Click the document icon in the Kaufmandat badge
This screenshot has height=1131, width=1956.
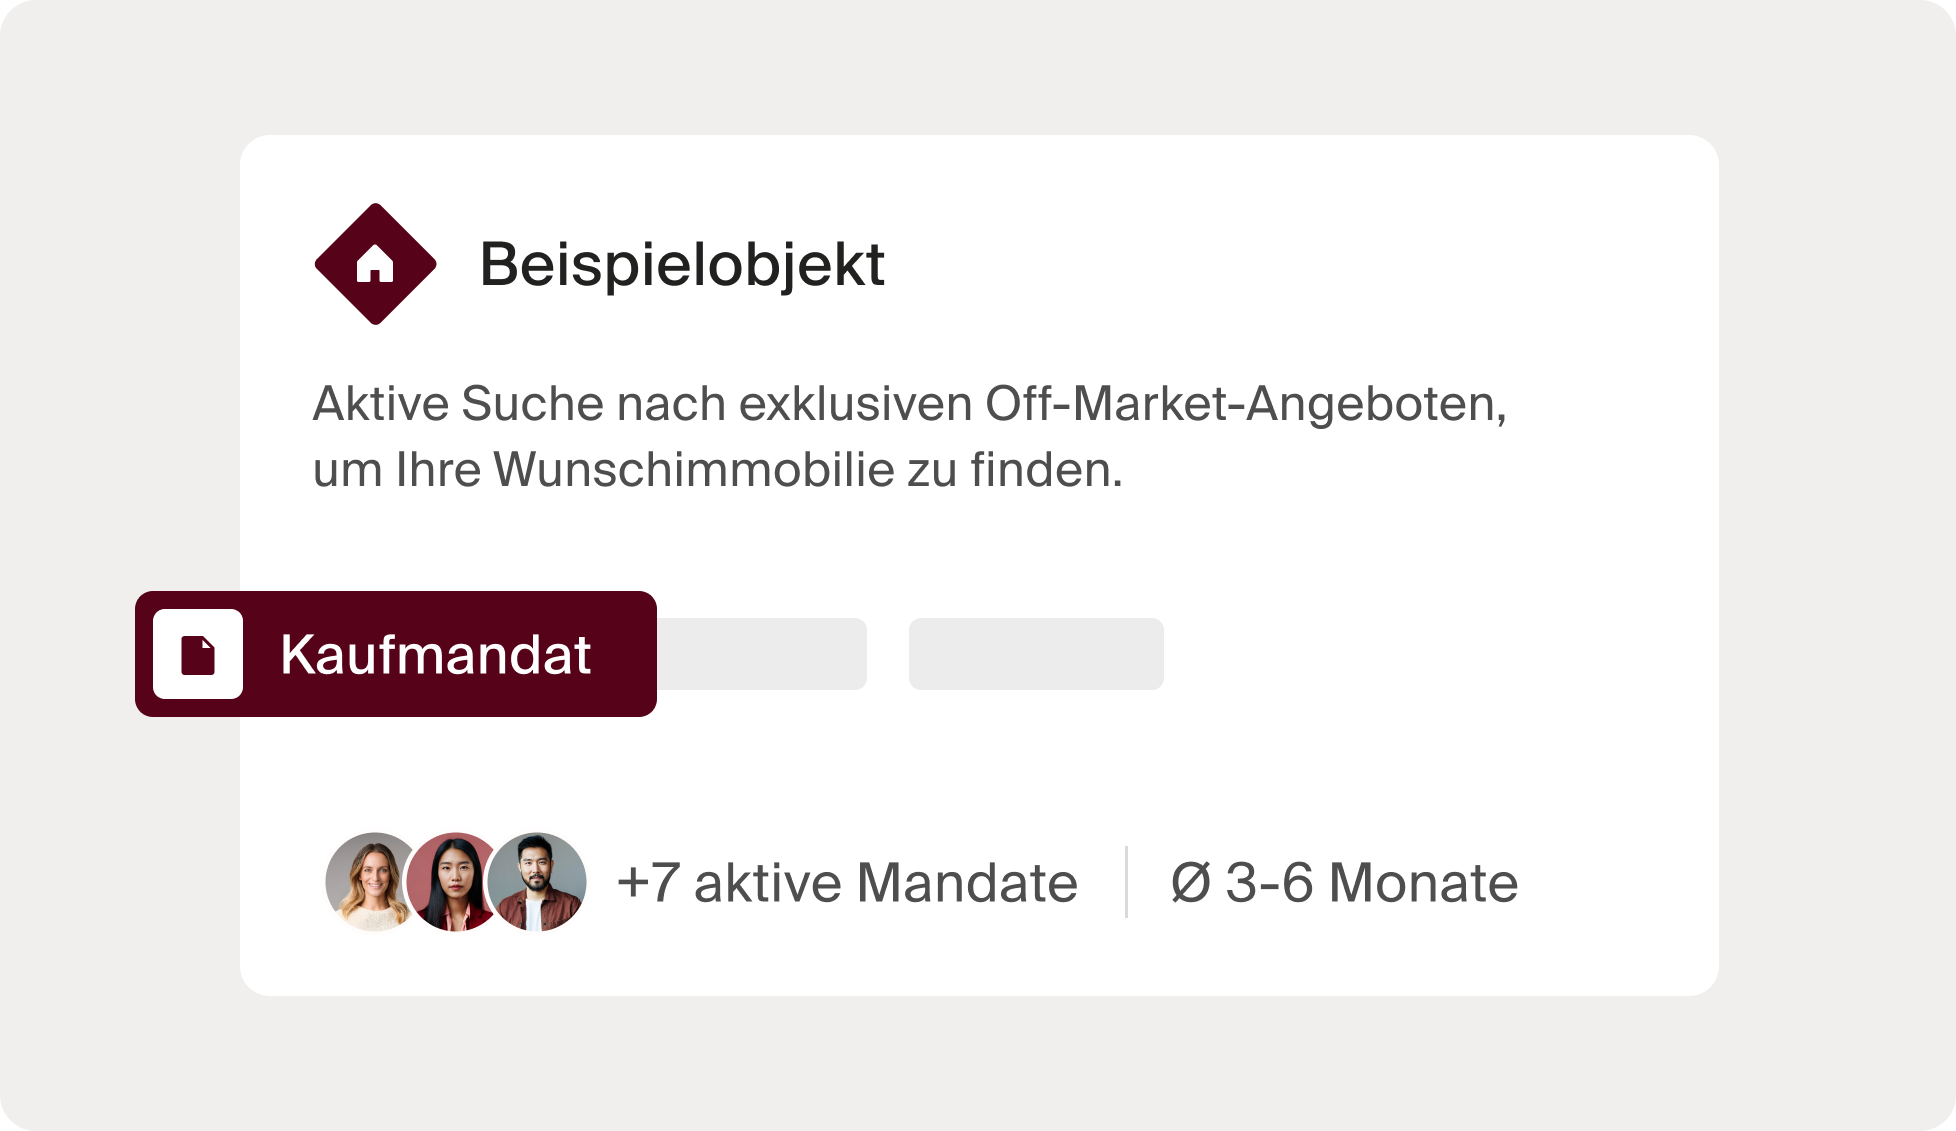tap(198, 654)
